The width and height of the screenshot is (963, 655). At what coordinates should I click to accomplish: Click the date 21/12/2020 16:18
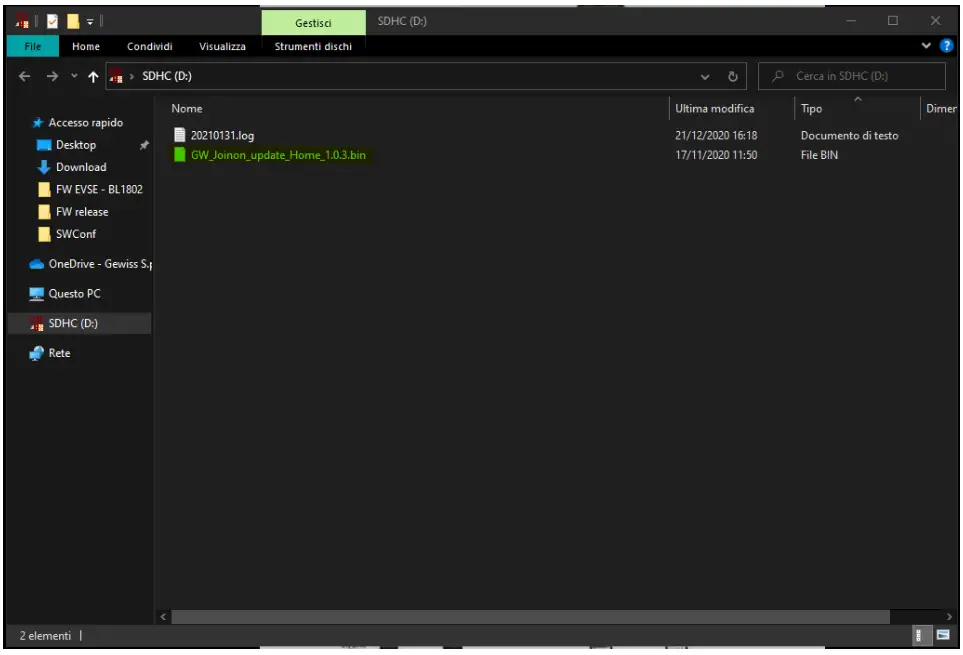pyautogui.click(x=716, y=135)
